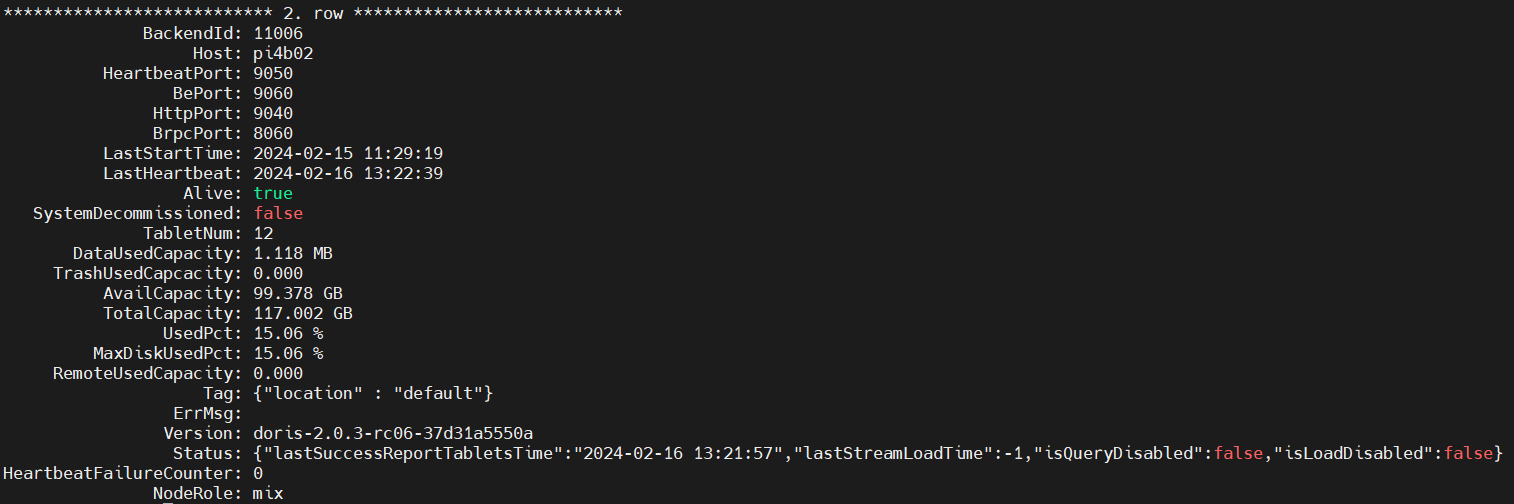Click the NodeRole value mix

click(268, 493)
